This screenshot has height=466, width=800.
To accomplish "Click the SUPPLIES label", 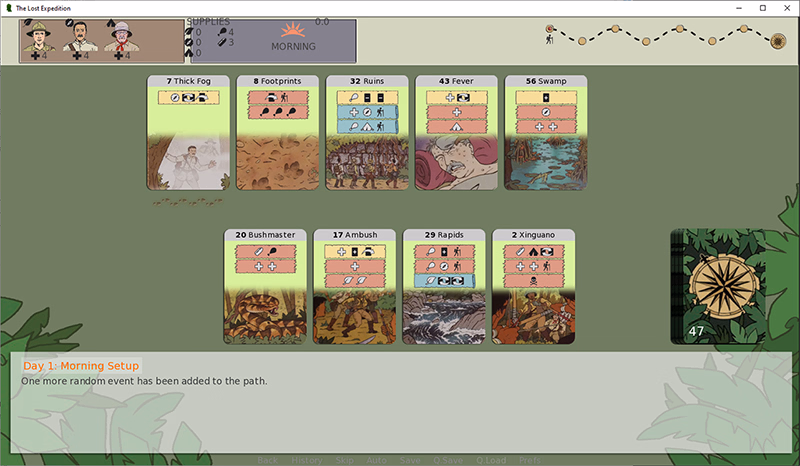I will 208,22.
